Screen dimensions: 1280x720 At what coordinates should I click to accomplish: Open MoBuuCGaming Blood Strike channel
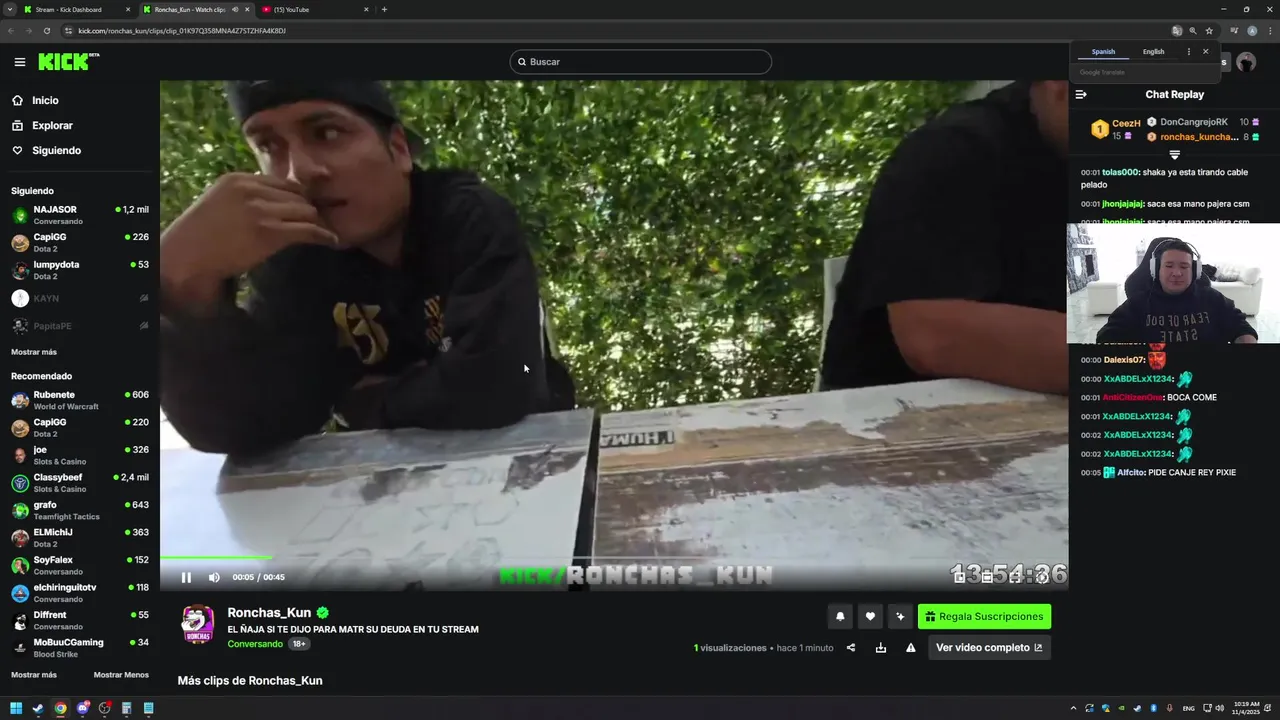80,648
